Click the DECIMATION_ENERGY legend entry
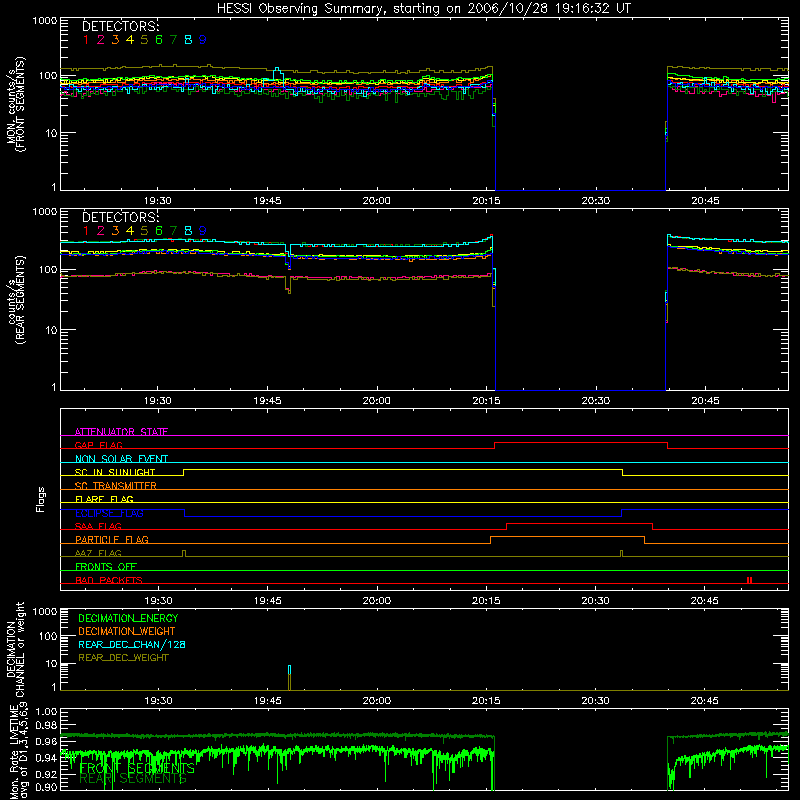Image resolution: width=800 pixels, height=800 pixels. 128,618
